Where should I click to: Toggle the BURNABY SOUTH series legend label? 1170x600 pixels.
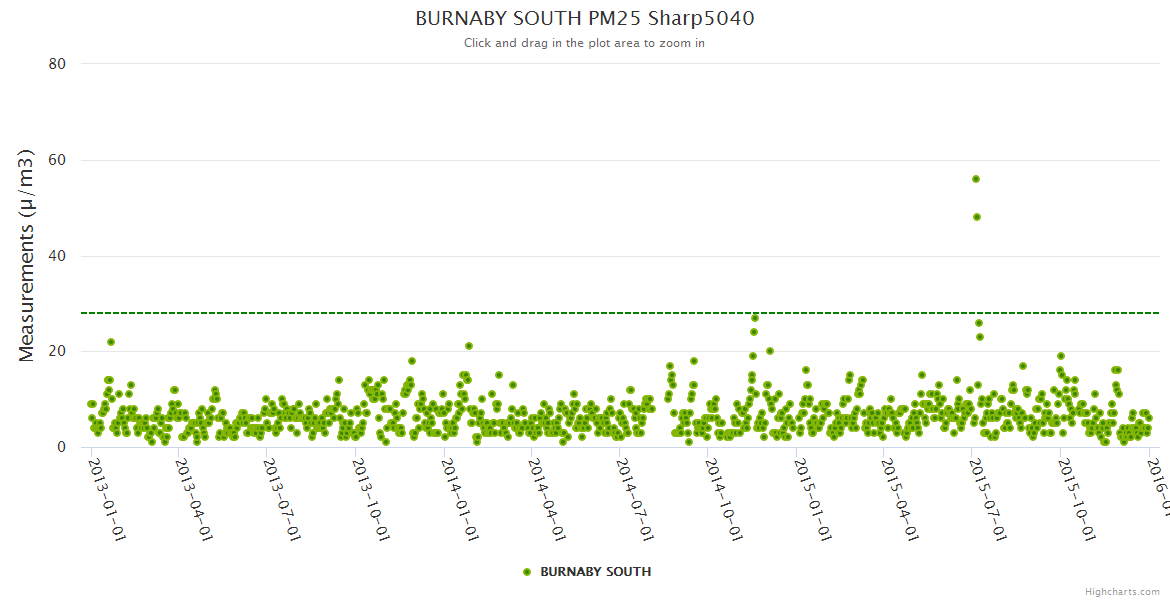[595, 572]
